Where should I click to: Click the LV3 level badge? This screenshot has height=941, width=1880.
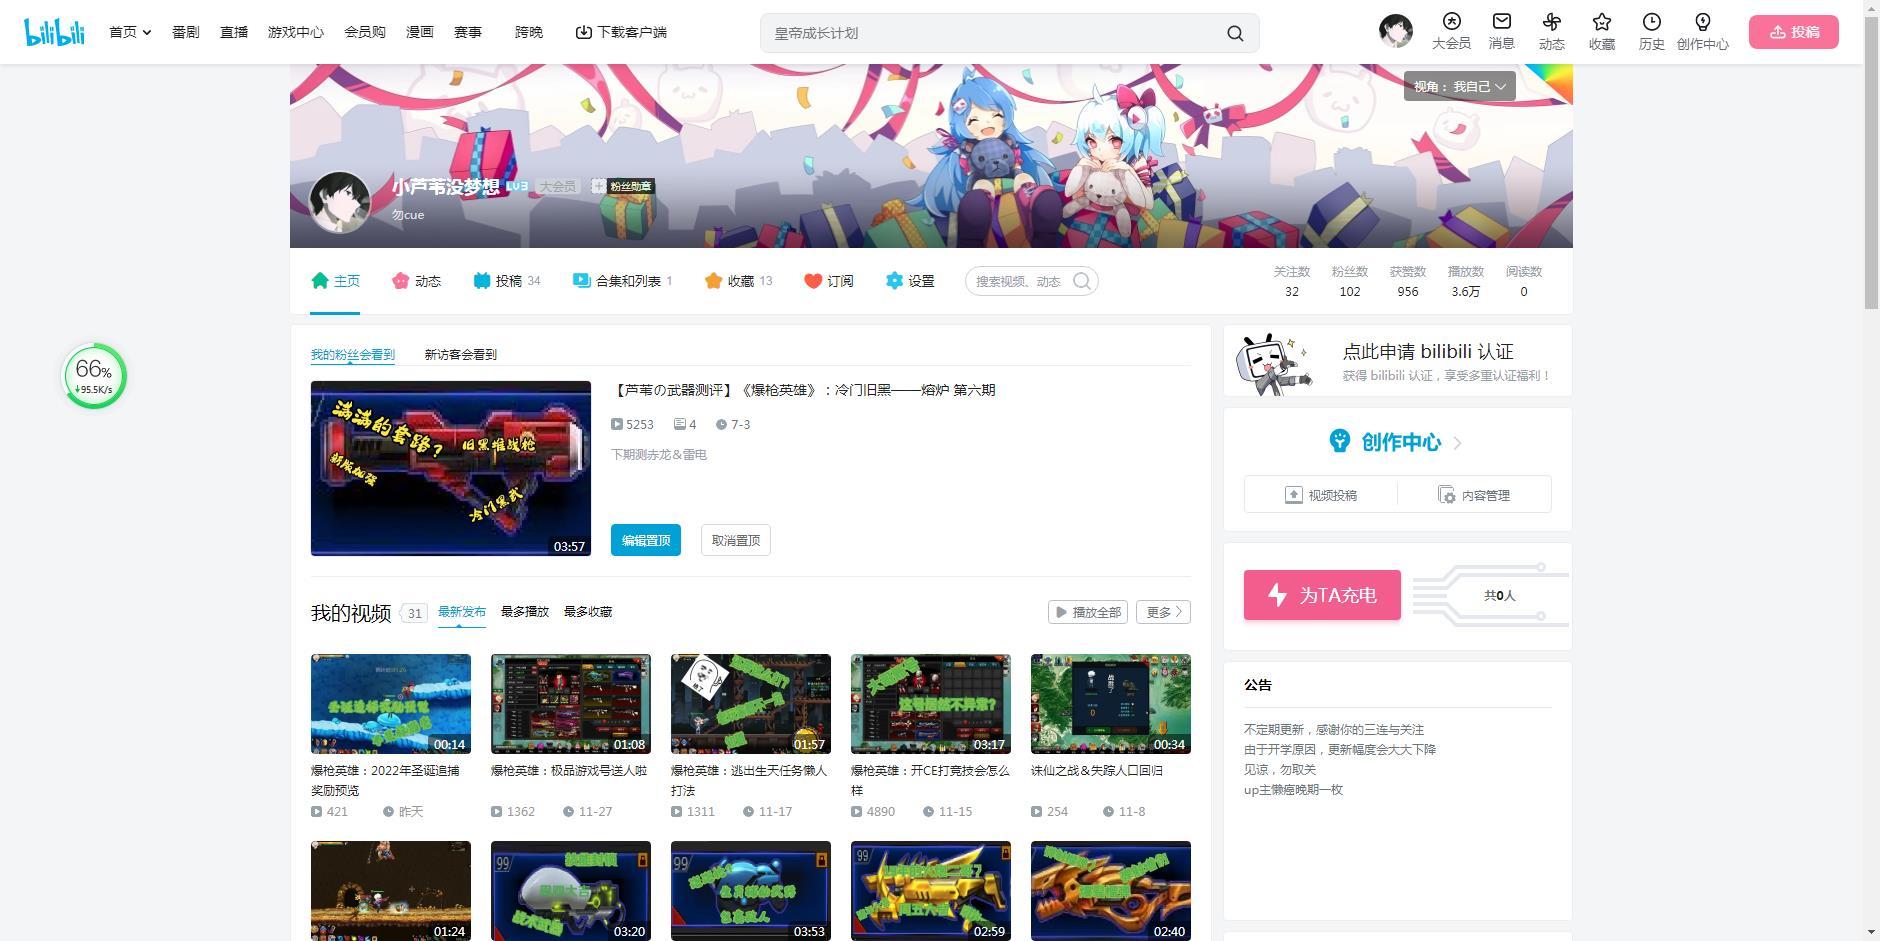point(517,186)
